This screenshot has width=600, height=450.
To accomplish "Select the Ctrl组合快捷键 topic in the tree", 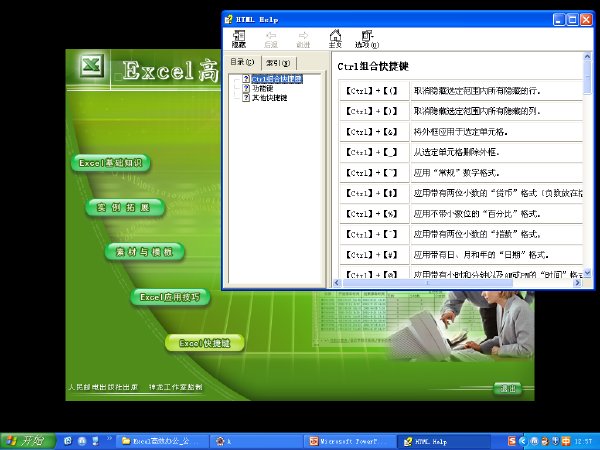I will click(x=277, y=79).
